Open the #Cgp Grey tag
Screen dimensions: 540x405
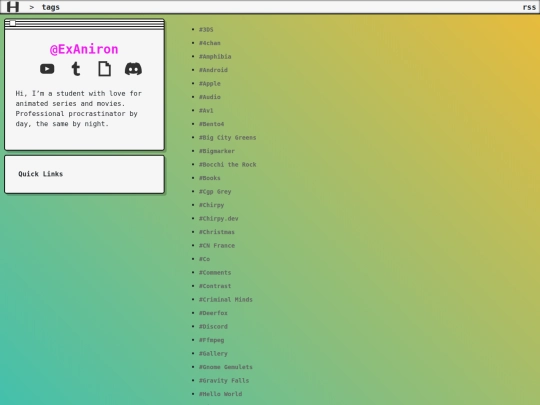[215, 191]
